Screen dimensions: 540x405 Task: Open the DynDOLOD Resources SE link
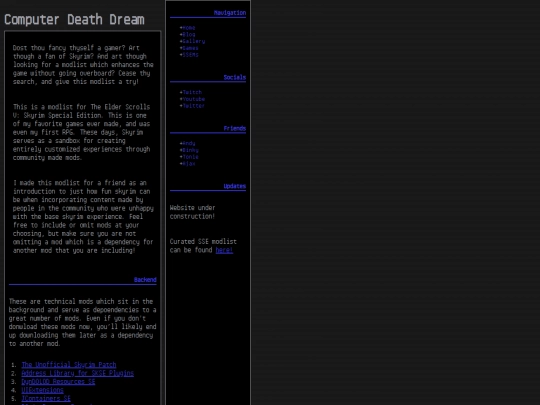pyautogui.click(x=58, y=382)
